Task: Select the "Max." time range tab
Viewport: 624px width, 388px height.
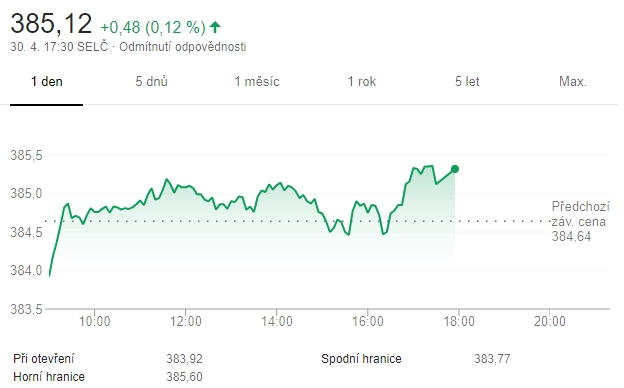Action: [573, 82]
